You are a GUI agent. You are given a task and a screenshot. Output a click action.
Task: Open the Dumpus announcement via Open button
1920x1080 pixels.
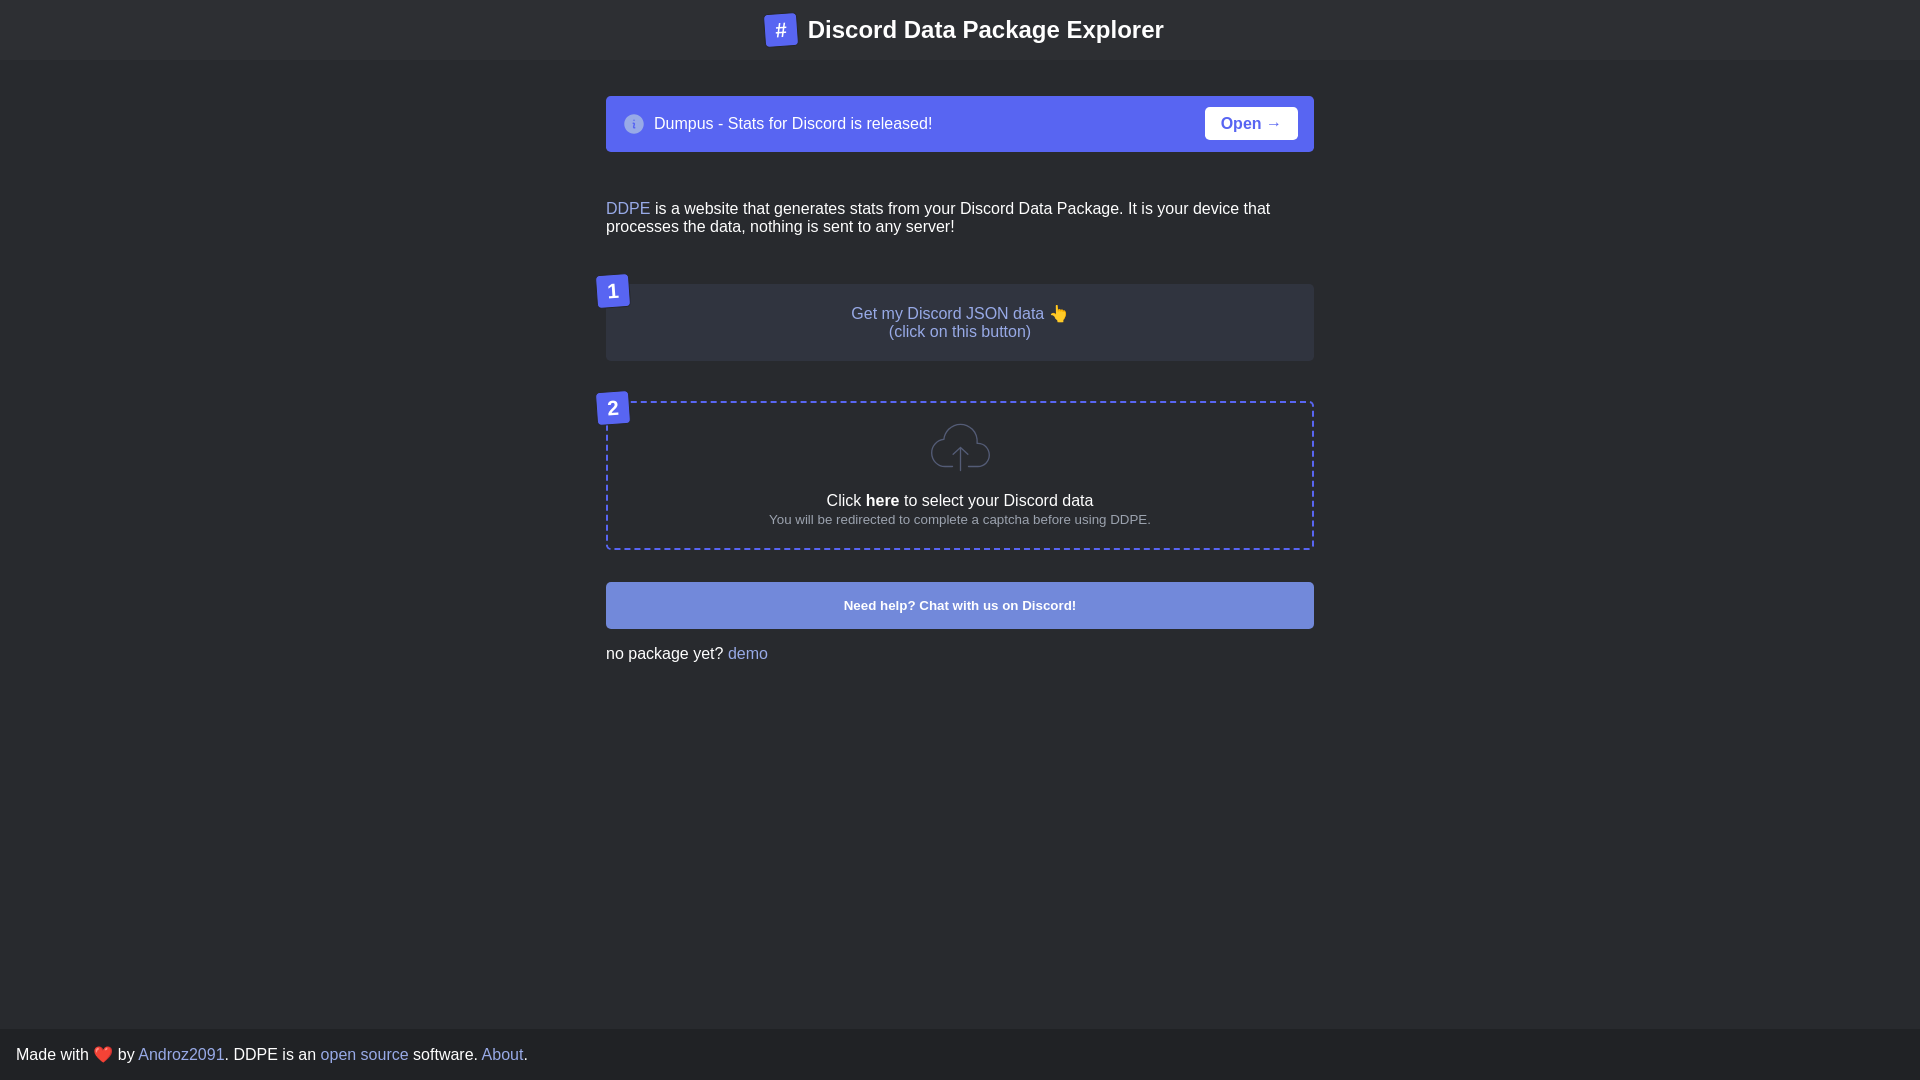(x=1251, y=124)
